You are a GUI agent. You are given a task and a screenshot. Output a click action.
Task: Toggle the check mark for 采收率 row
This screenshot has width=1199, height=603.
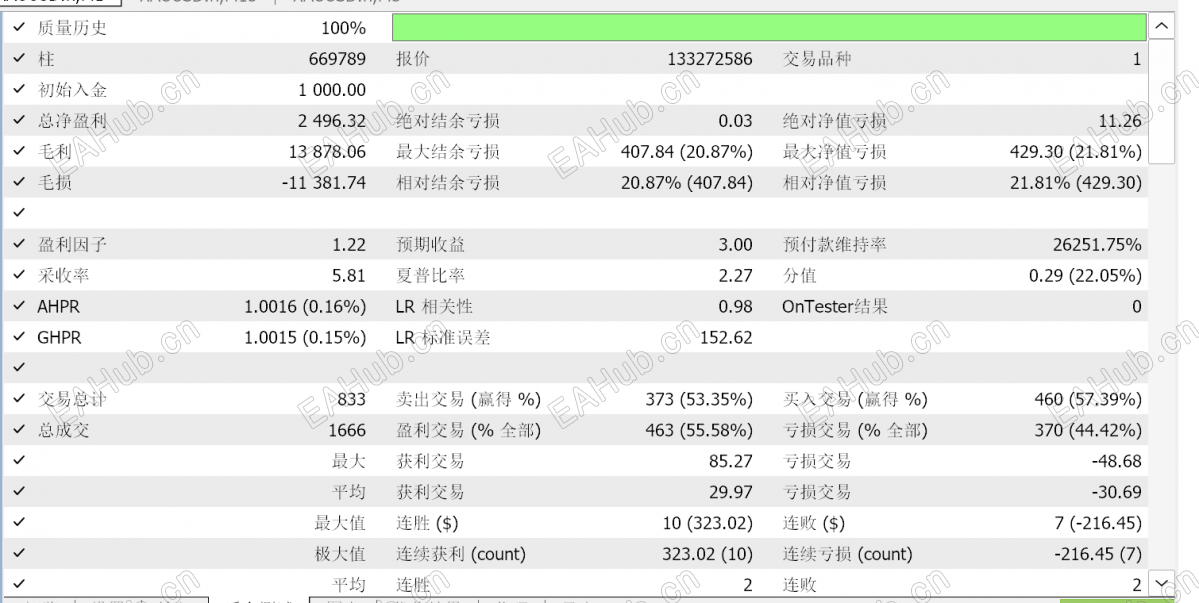point(19,275)
